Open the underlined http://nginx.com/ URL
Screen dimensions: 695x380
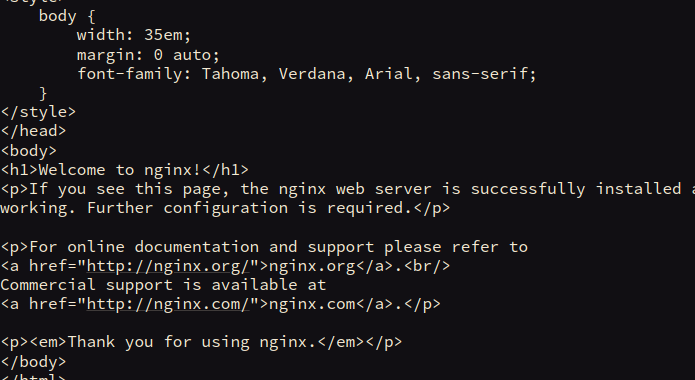coord(168,304)
